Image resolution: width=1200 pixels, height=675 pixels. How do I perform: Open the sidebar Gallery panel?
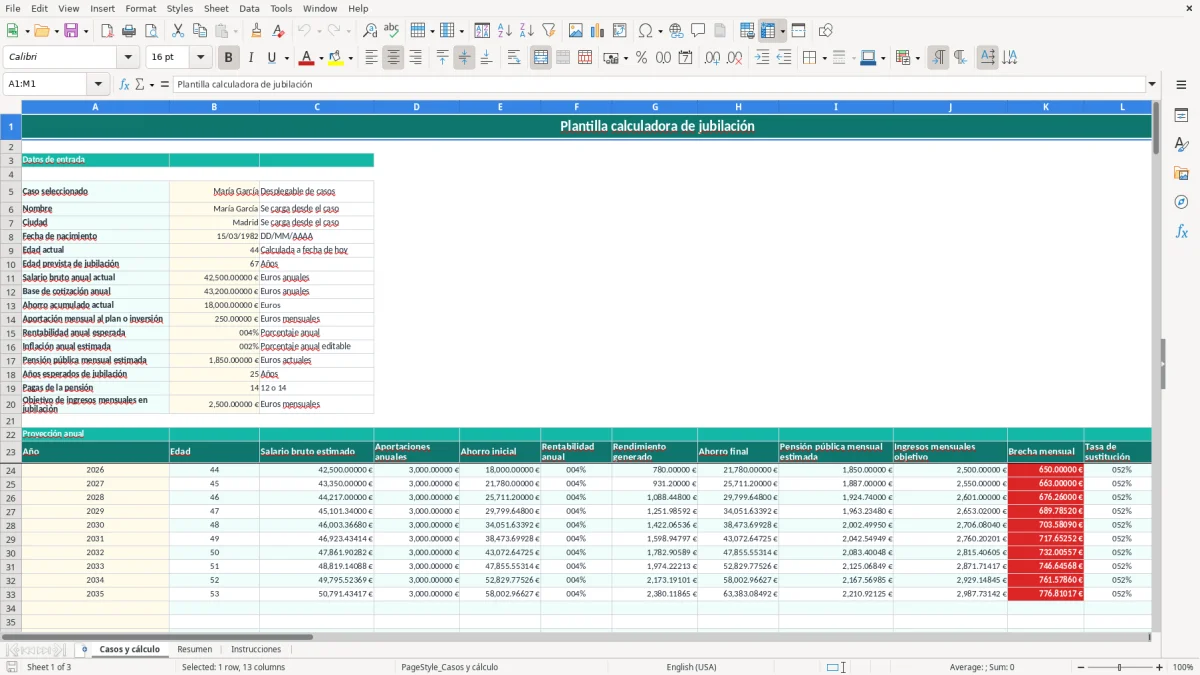(1181, 173)
